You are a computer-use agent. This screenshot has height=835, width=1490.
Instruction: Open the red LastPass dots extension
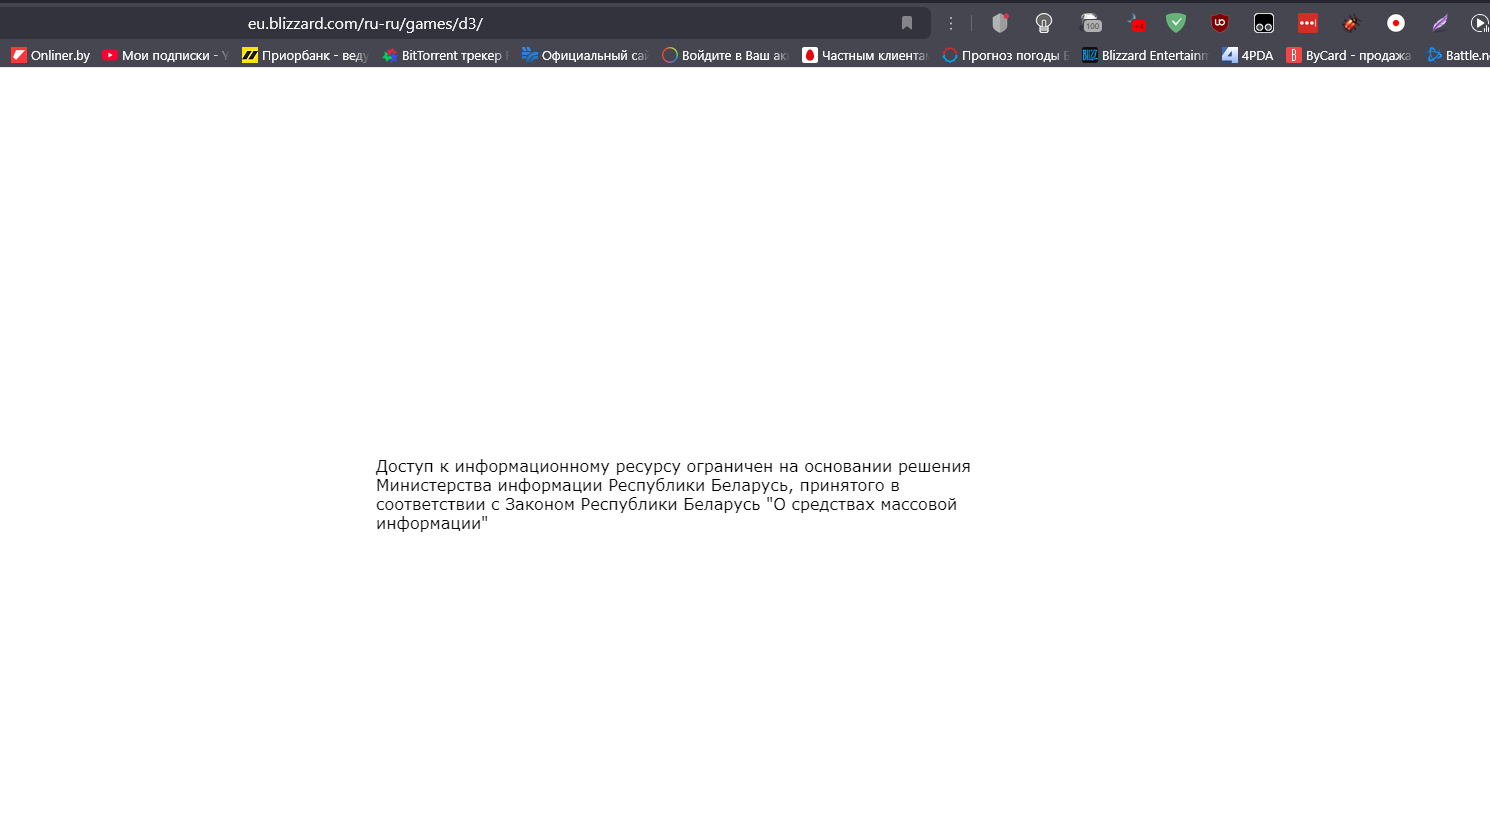1308,23
